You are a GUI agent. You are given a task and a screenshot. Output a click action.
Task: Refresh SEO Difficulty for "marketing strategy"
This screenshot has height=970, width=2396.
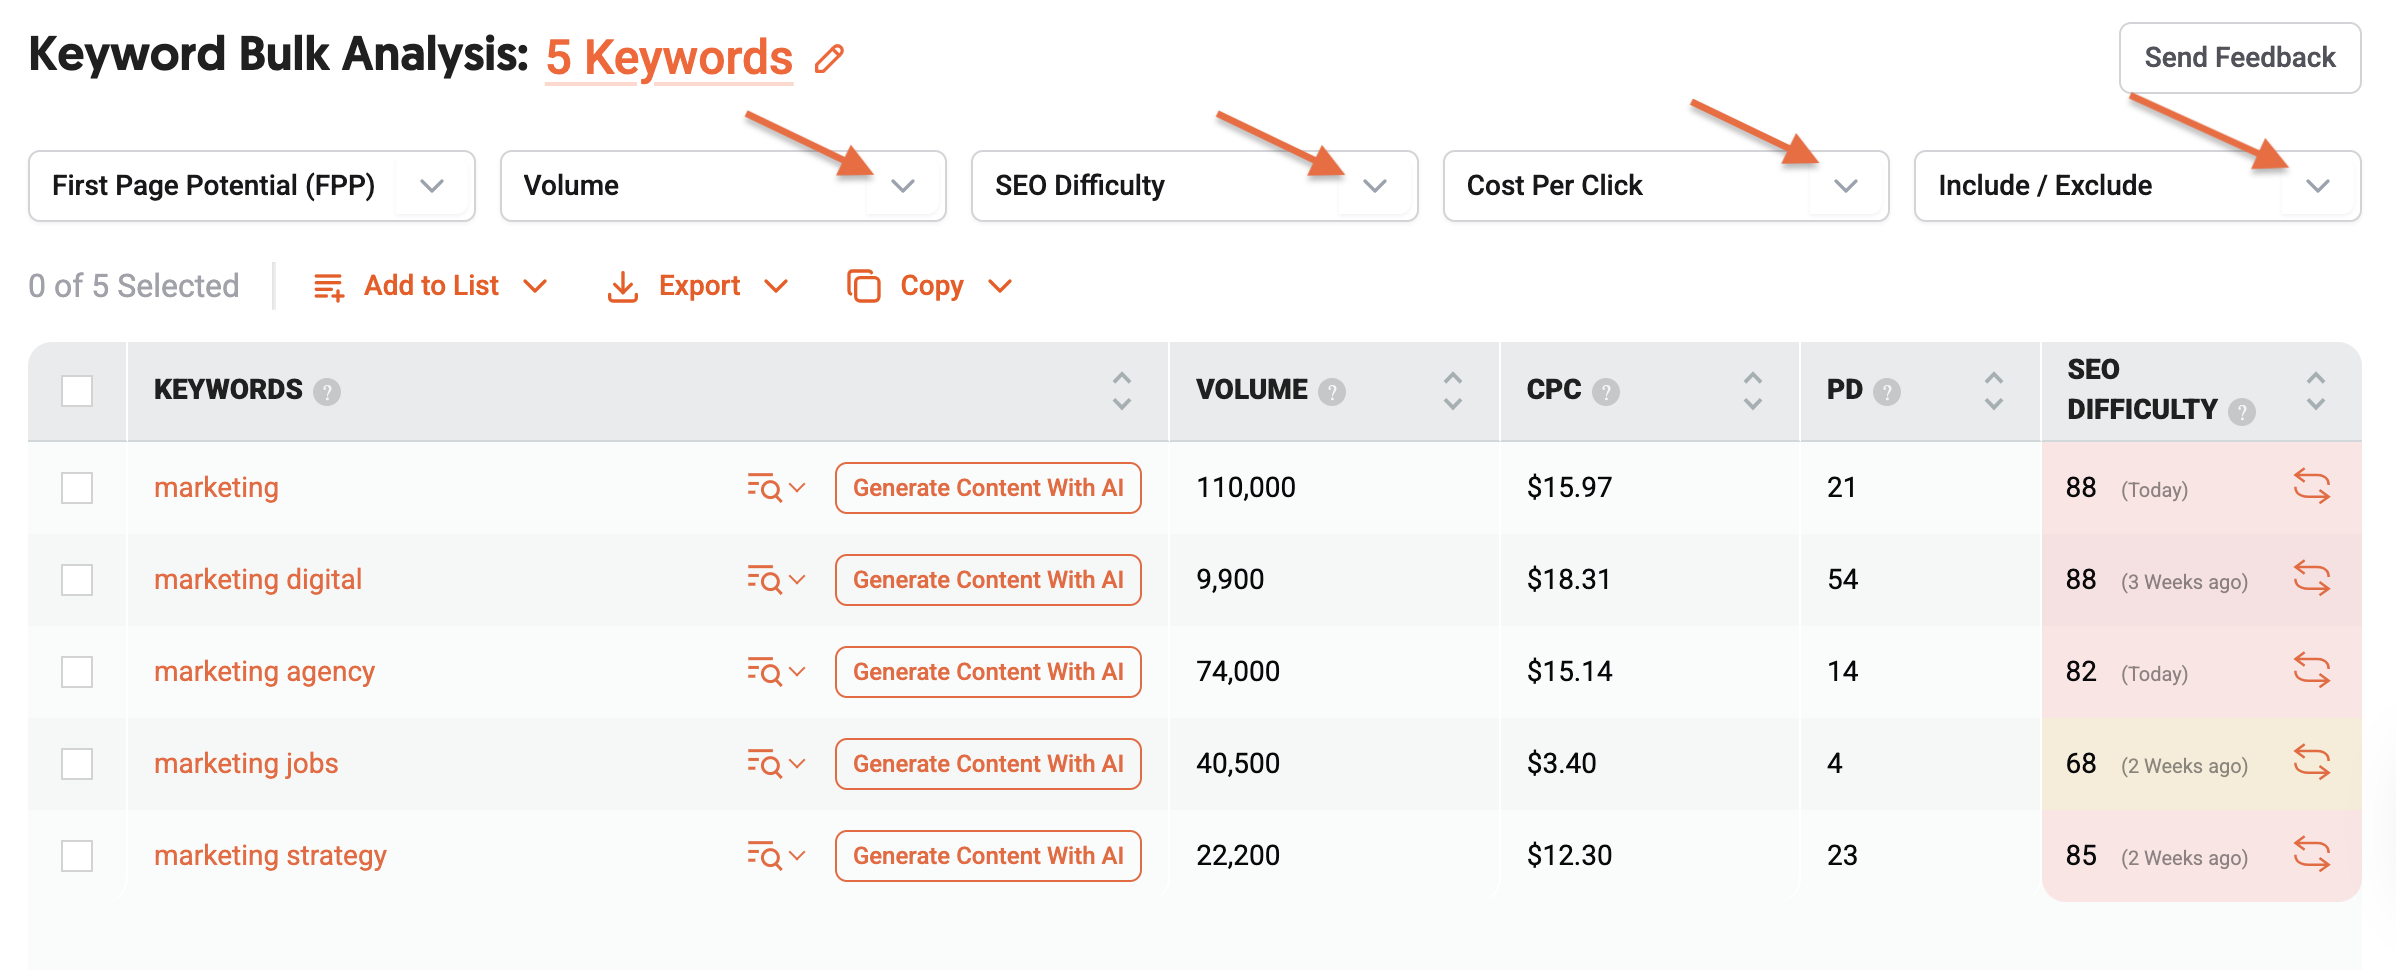(2314, 855)
